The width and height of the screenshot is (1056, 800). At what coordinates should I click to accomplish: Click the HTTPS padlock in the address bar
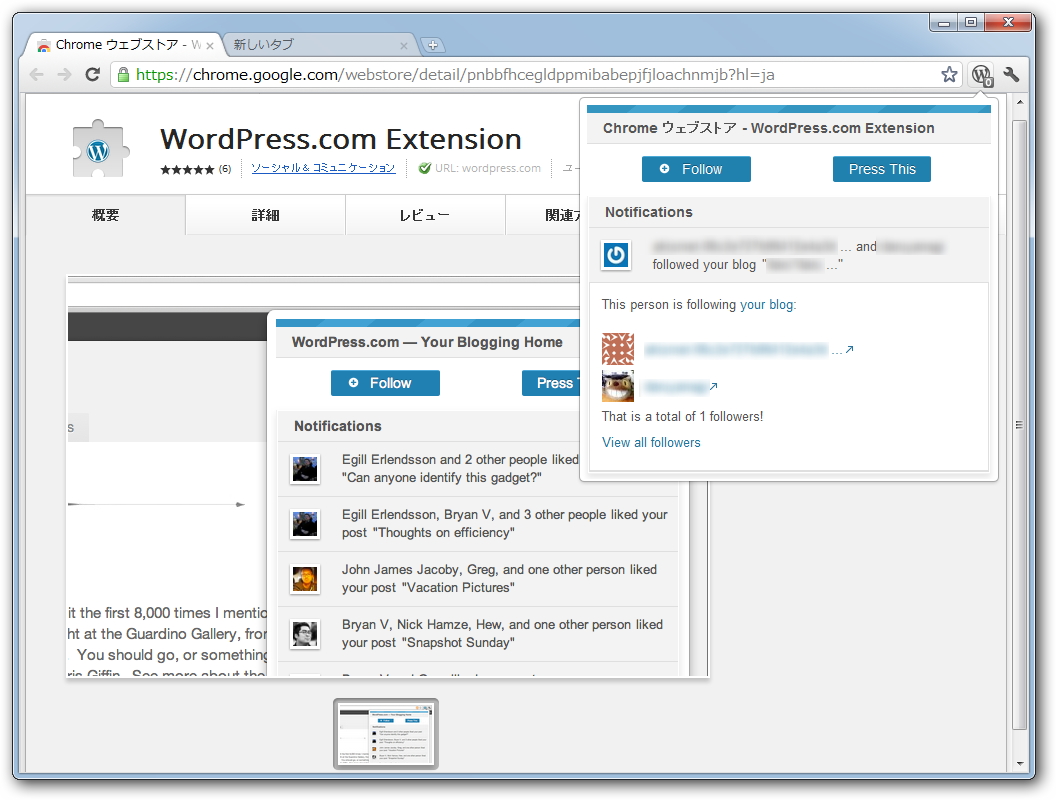121,74
